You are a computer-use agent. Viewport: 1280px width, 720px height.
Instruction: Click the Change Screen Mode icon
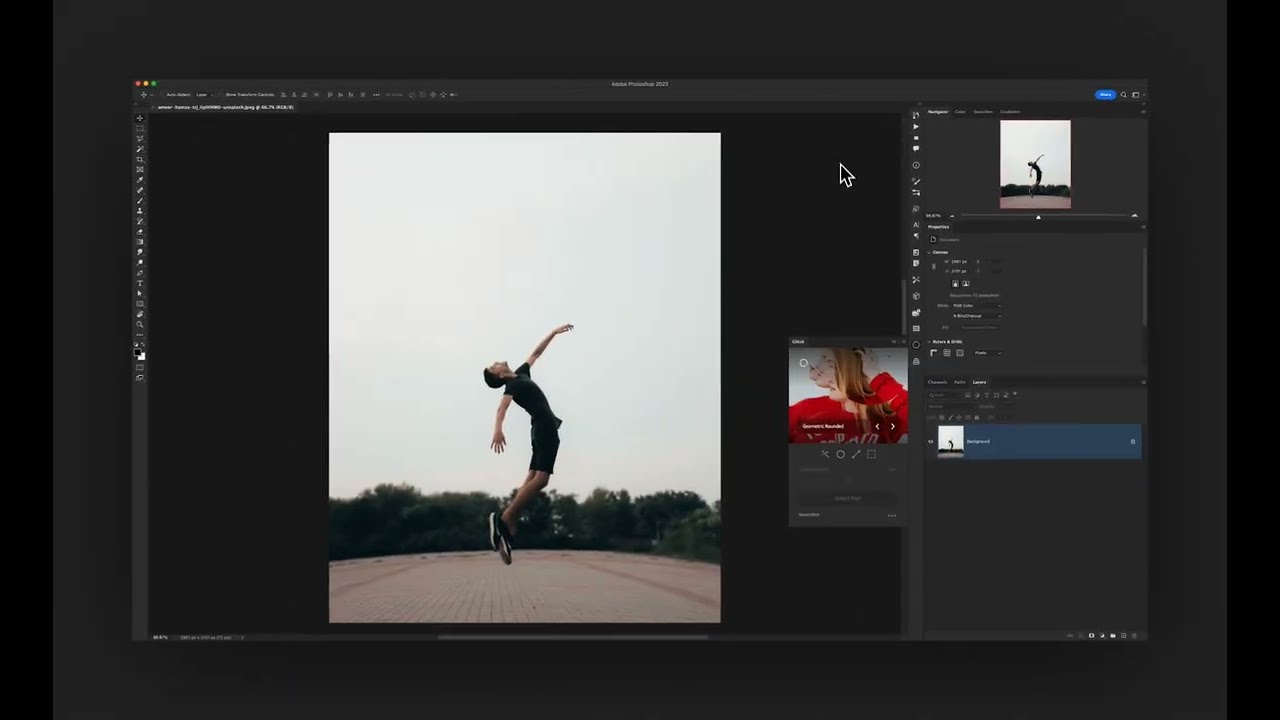tap(139, 378)
